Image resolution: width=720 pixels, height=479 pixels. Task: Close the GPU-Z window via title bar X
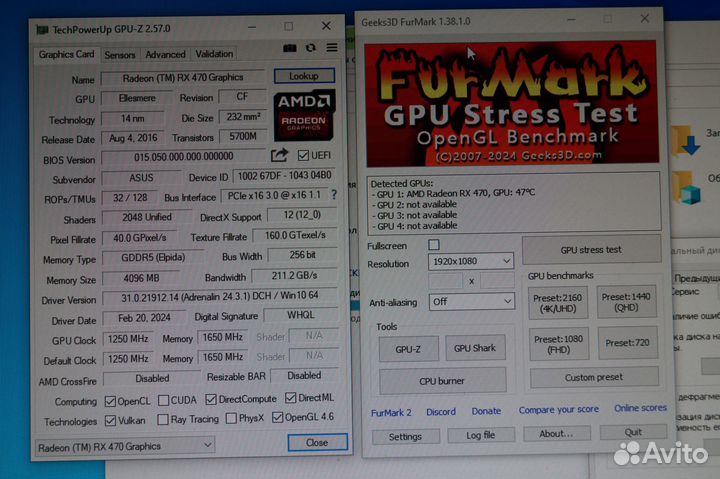326,26
